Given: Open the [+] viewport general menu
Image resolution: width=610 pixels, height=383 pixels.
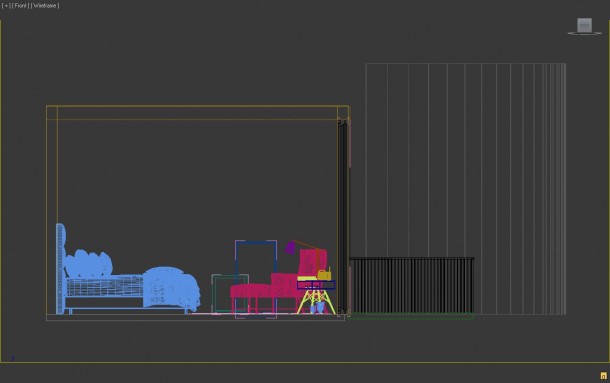Looking at the screenshot, I should pyautogui.click(x=6, y=6).
